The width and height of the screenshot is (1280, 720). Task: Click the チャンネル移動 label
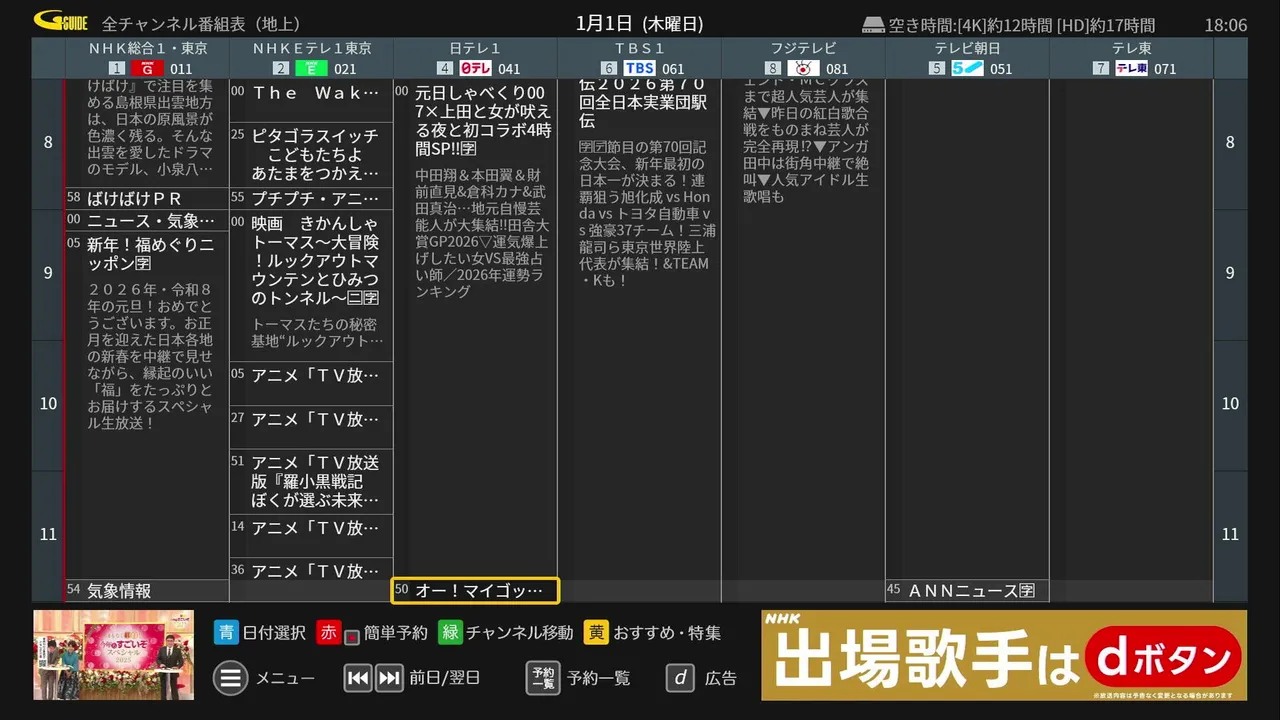(x=520, y=632)
